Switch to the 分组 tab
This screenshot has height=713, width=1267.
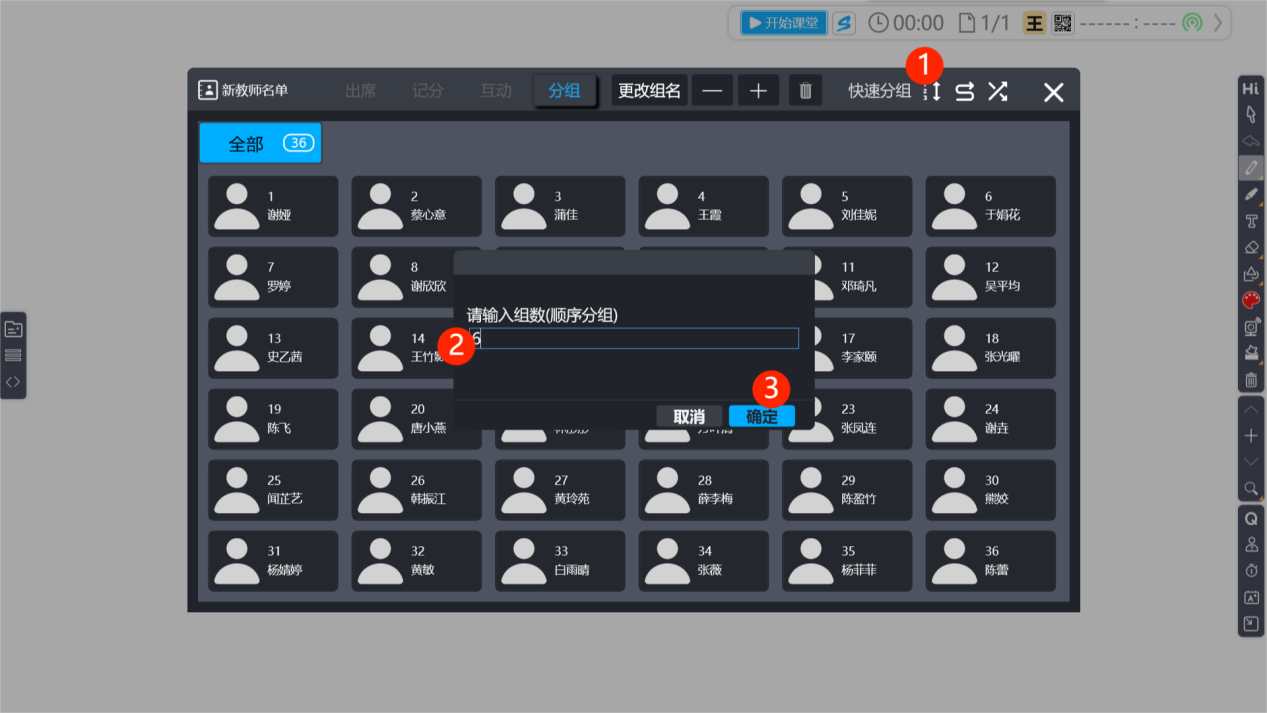click(x=564, y=91)
